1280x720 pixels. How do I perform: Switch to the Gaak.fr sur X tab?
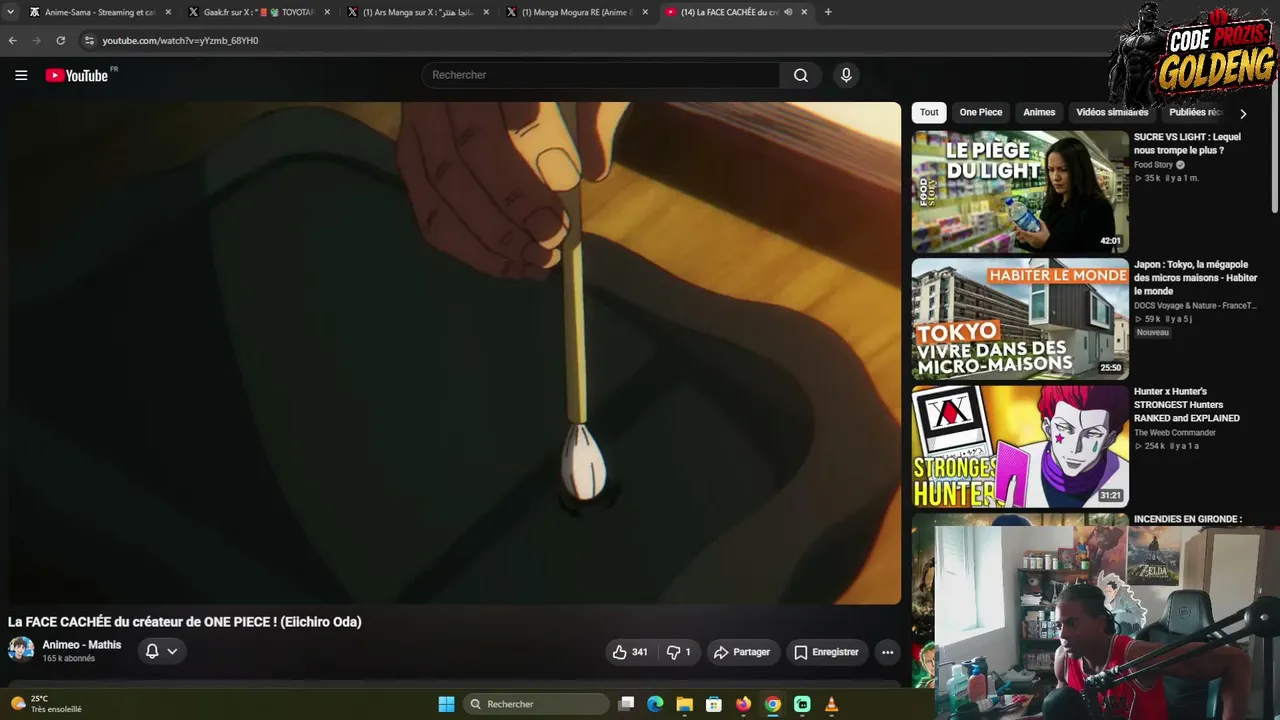pyautogui.click(x=260, y=12)
